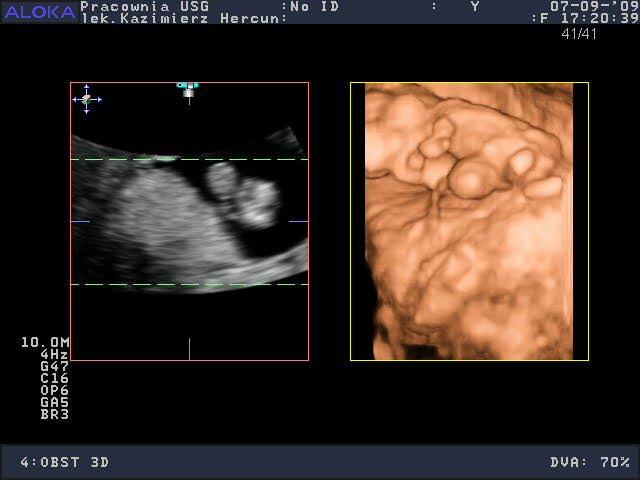This screenshot has height=480, width=640.
Task: Click the 'Y' age unit label
Action: point(475,6)
